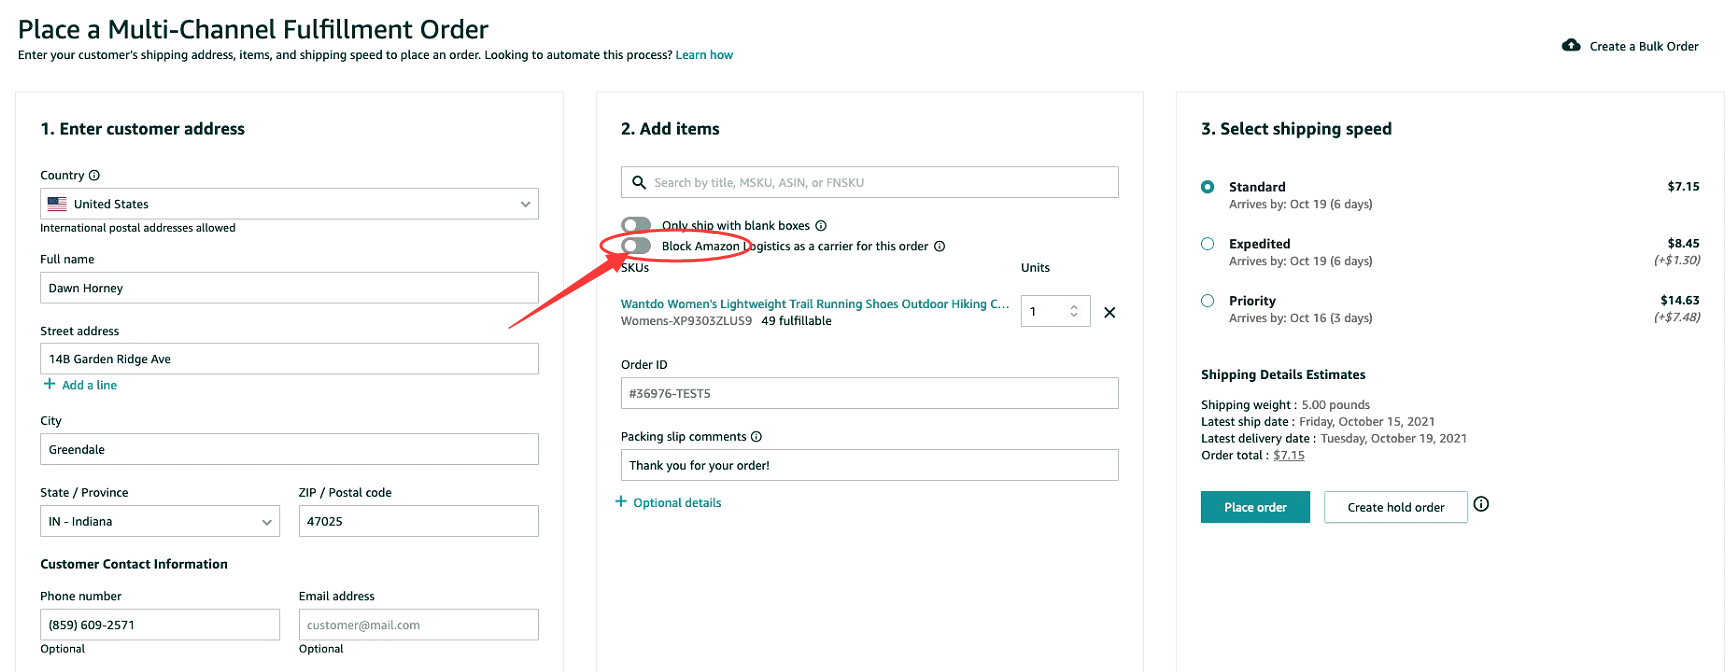Screen dimensions: 1736x672
Task: Click the Packing slip comments info icon
Action: [756, 437]
